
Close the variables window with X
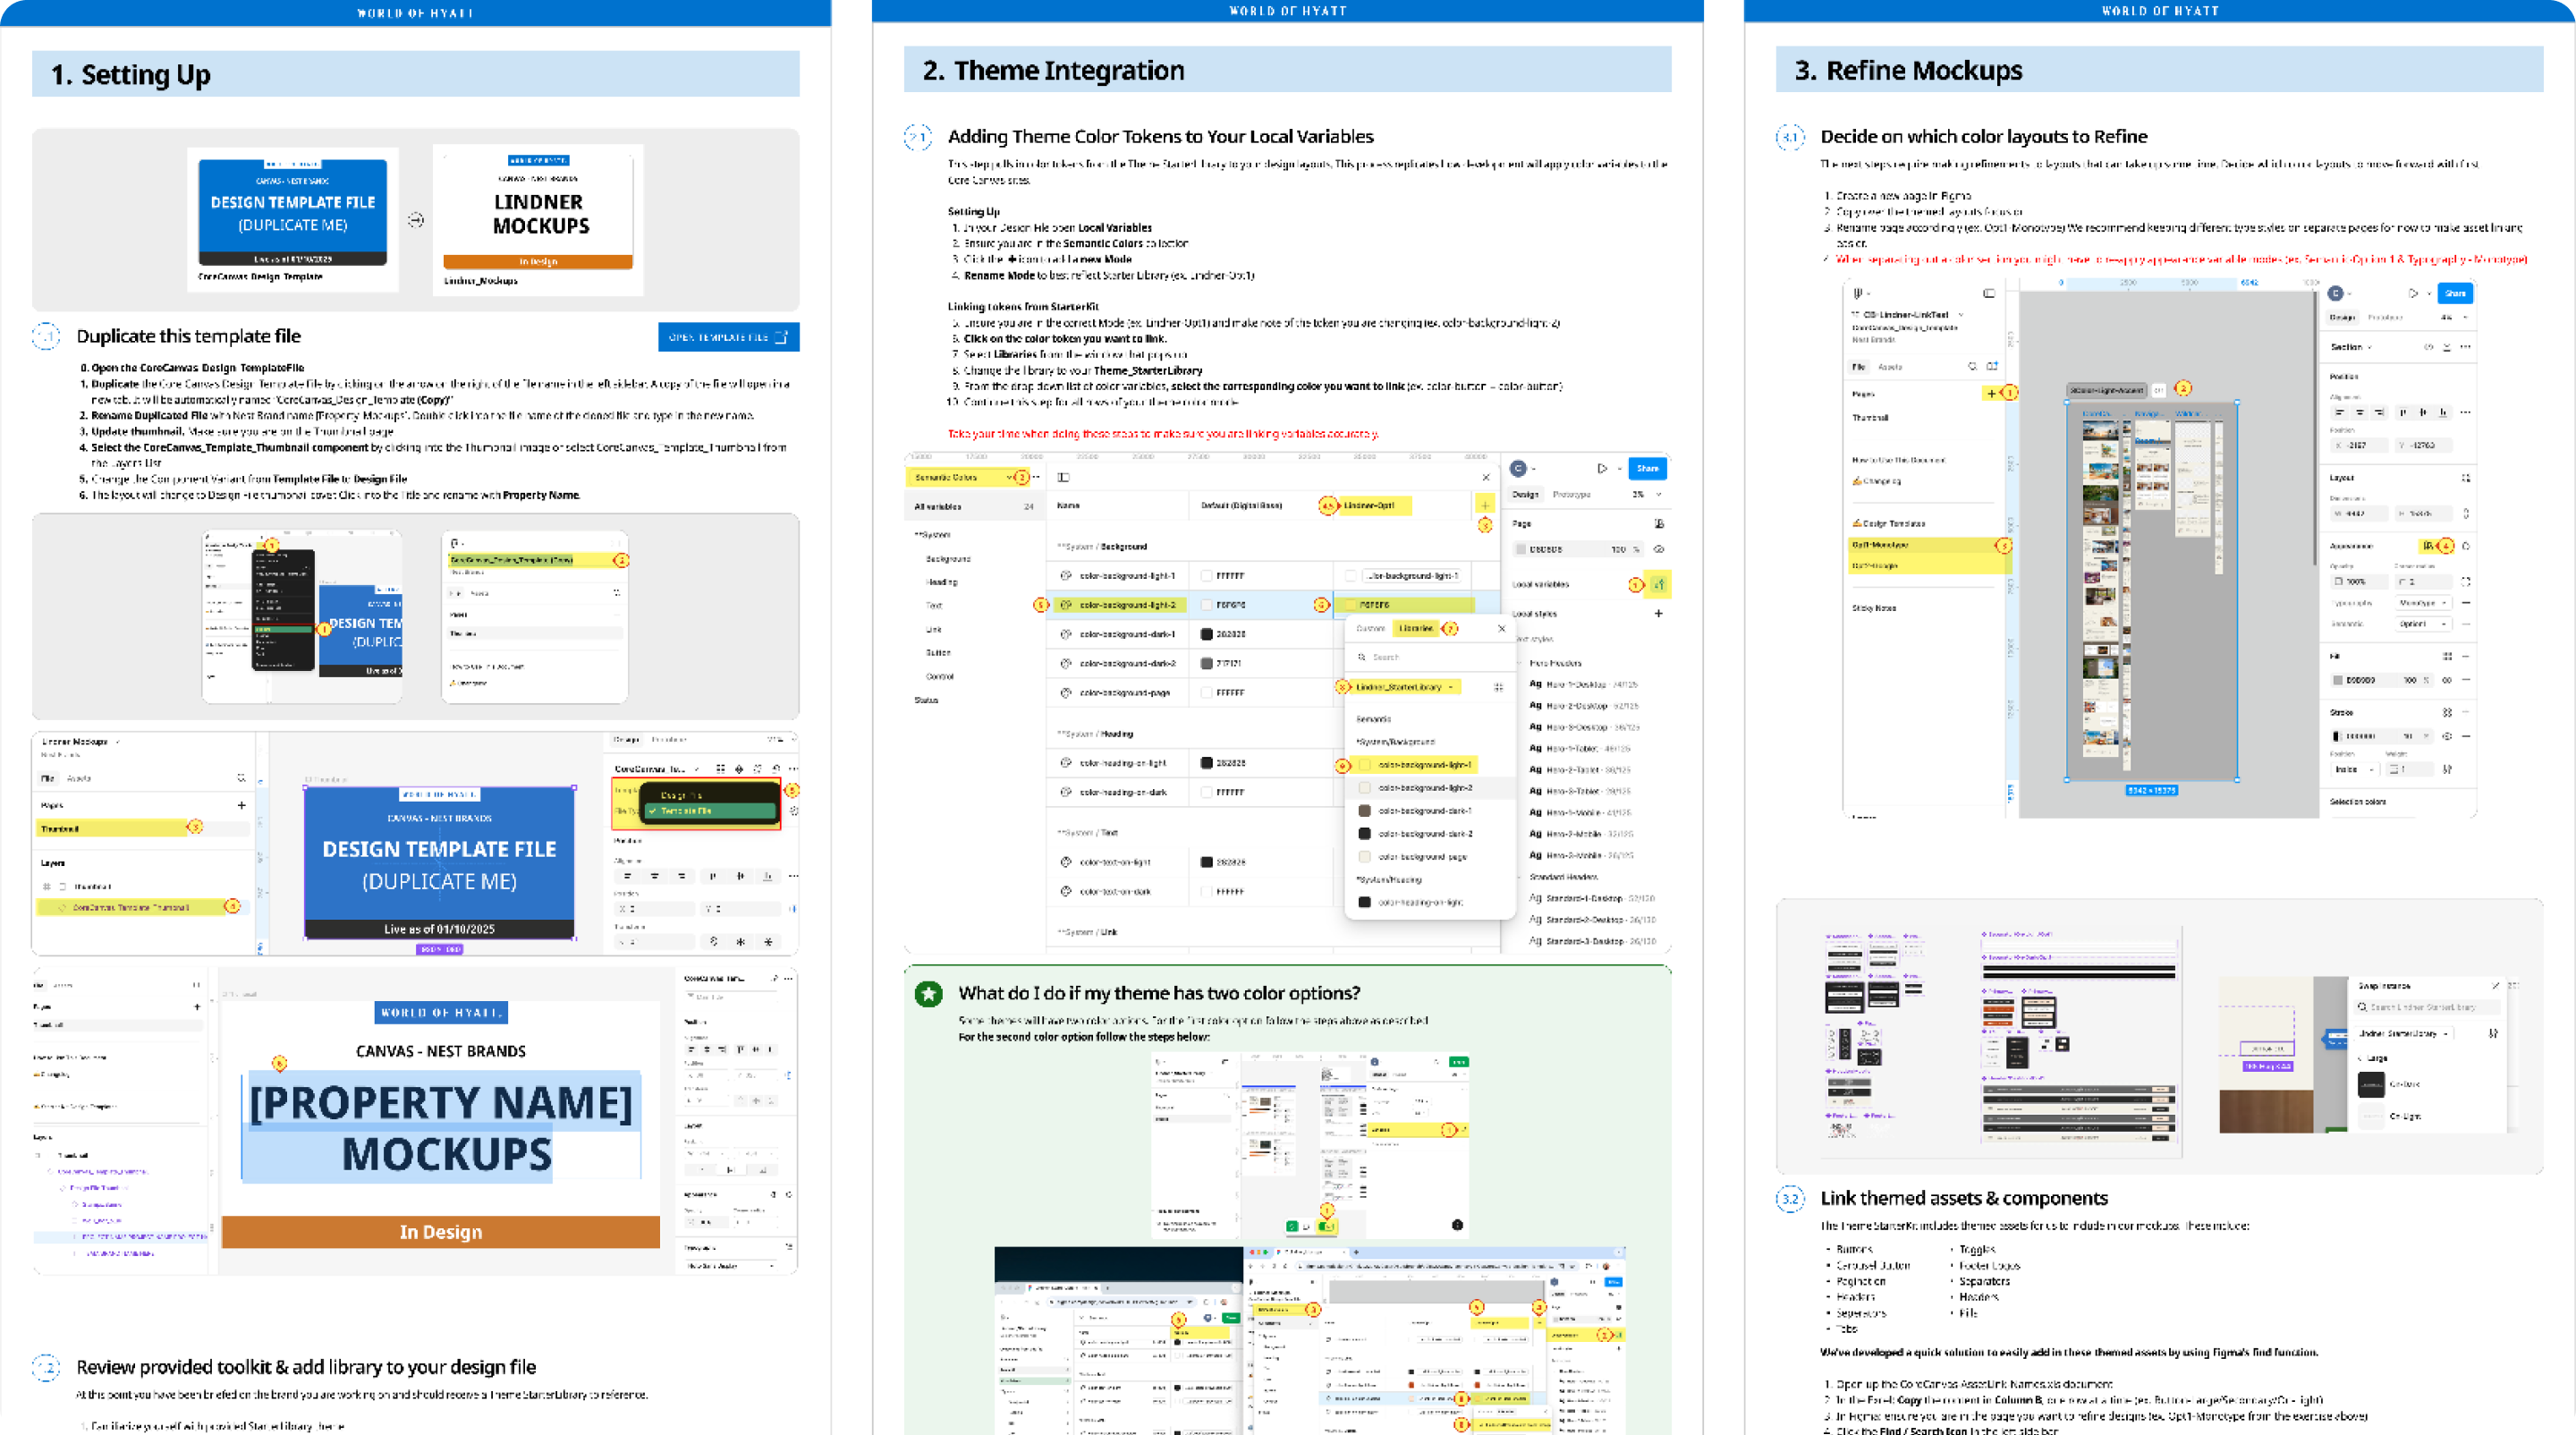(x=1486, y=478)
